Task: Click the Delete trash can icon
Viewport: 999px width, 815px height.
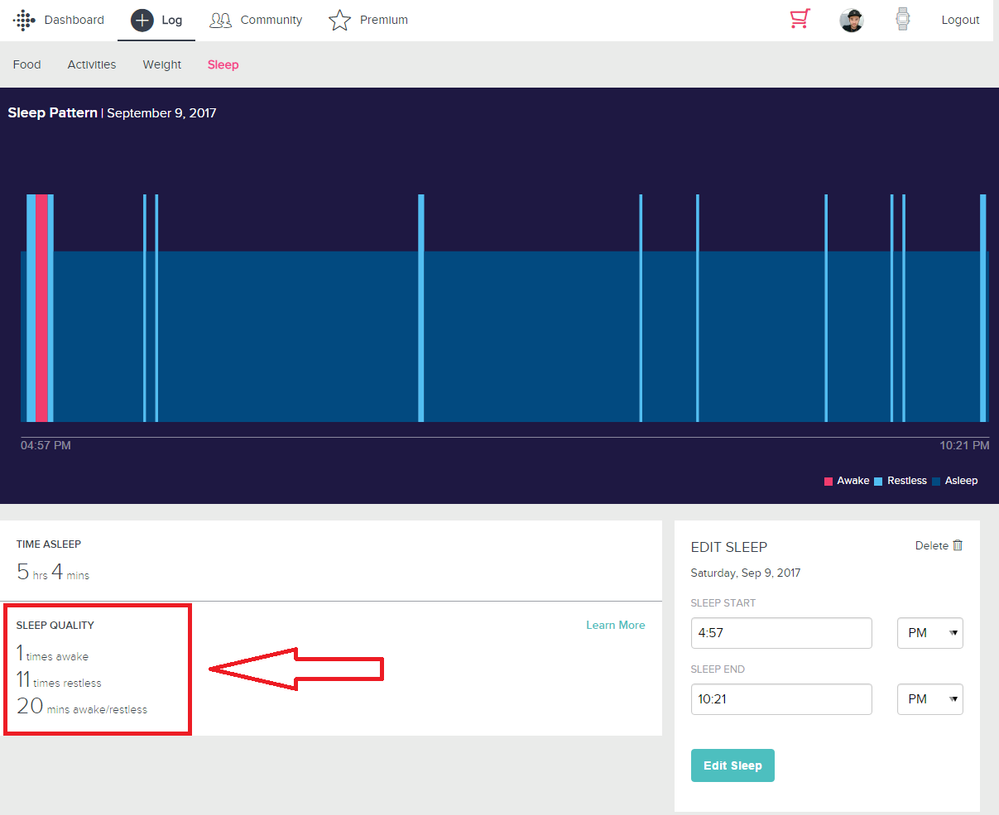Action: coord(958,545)
